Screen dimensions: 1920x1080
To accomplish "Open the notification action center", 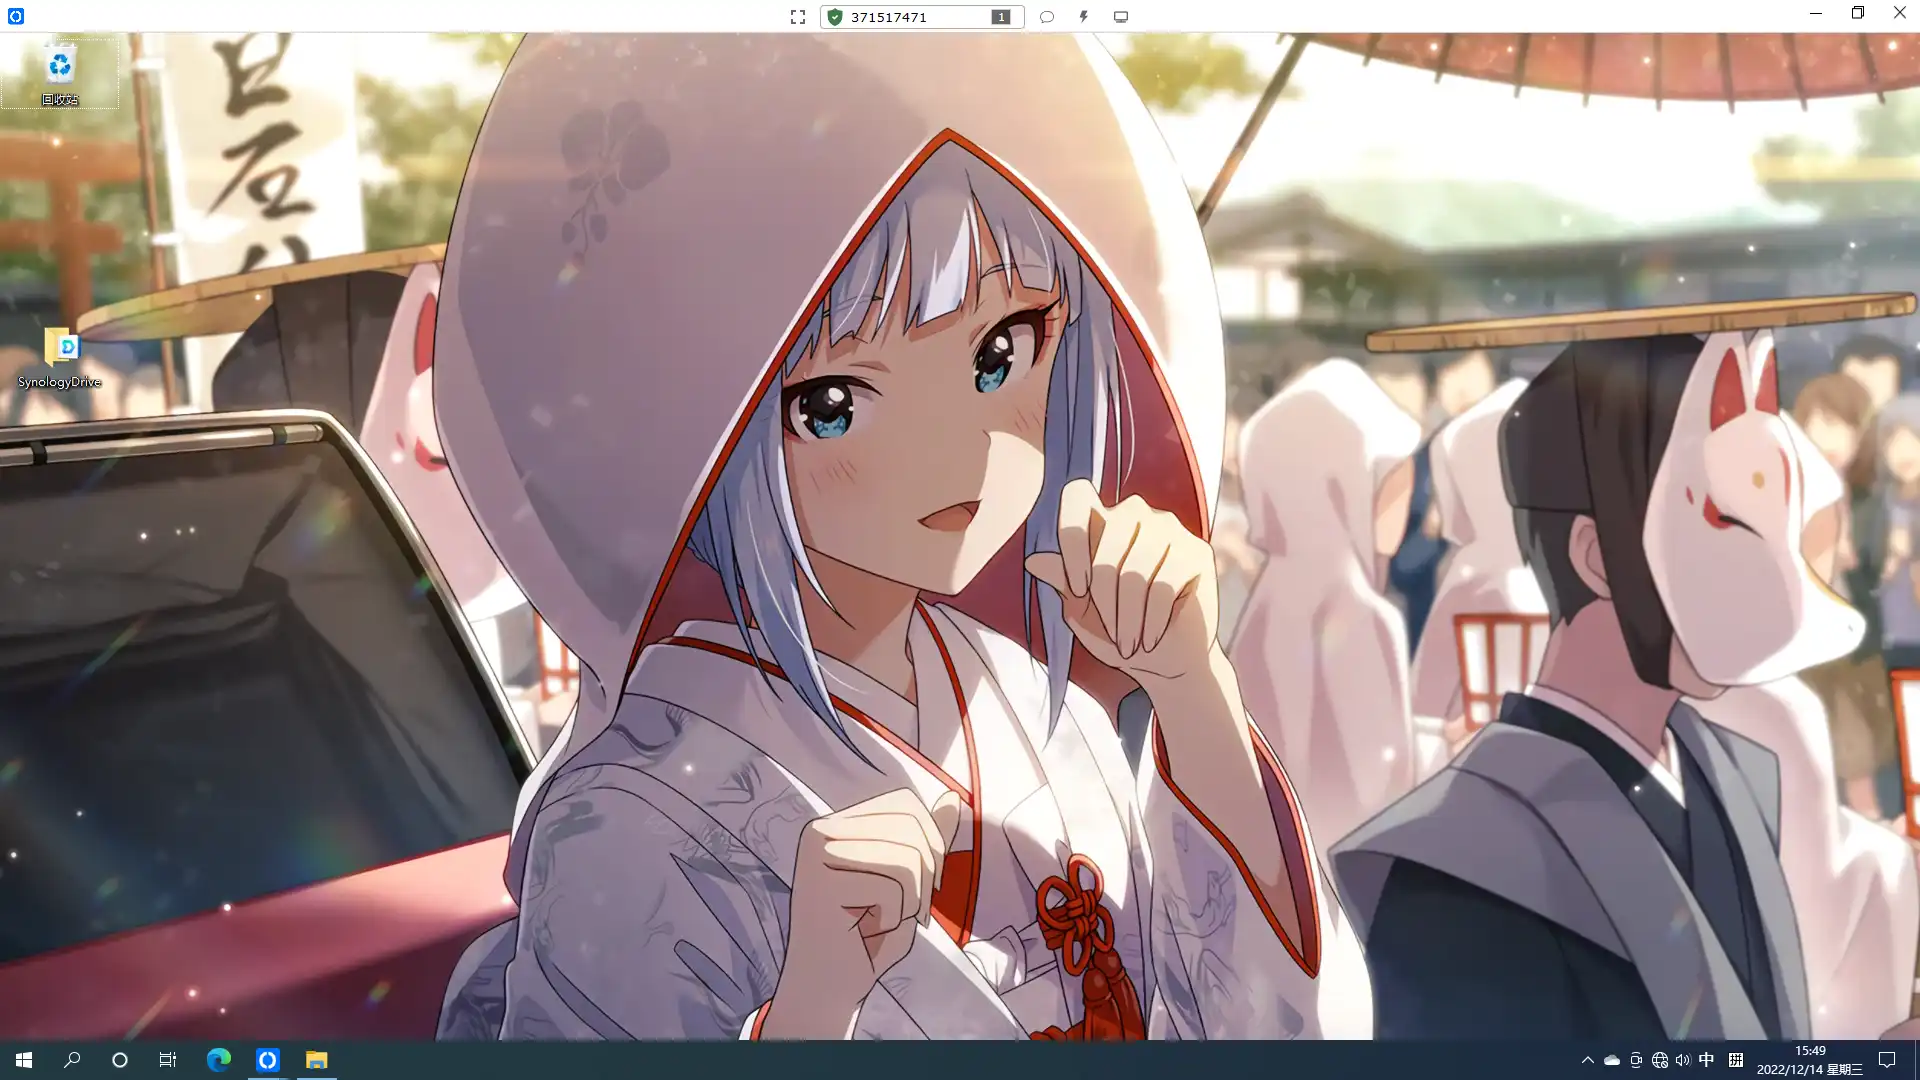I will point(1887,1060).
